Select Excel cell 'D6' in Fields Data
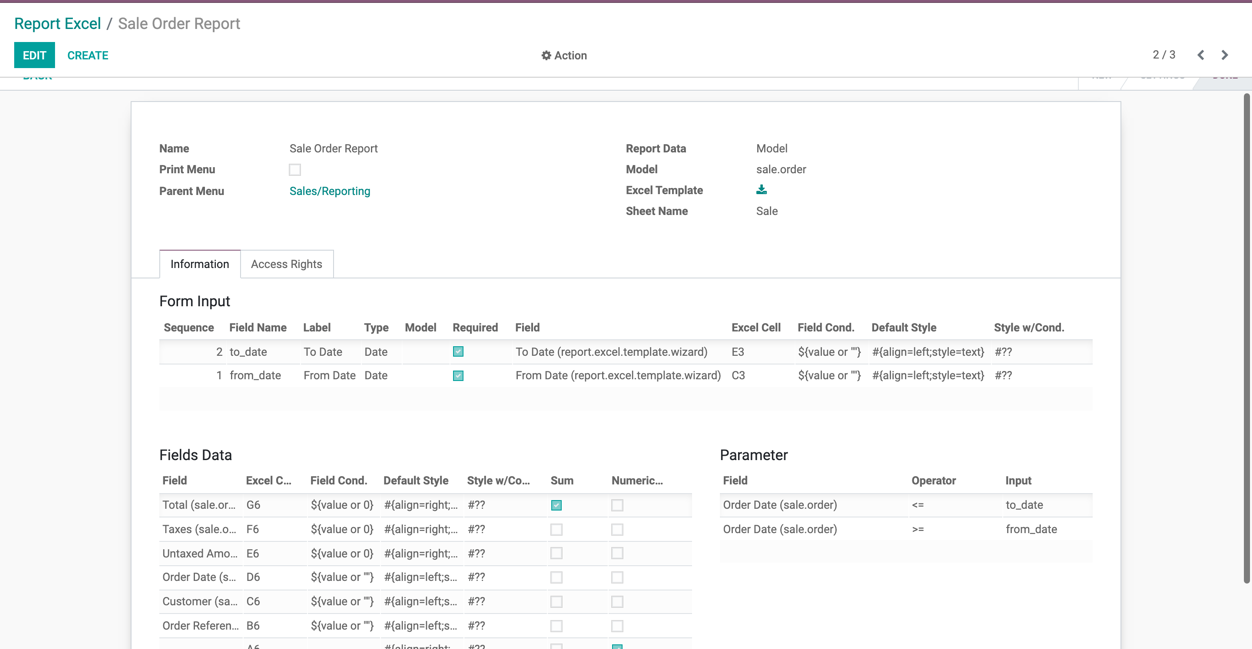 point(253,577)
